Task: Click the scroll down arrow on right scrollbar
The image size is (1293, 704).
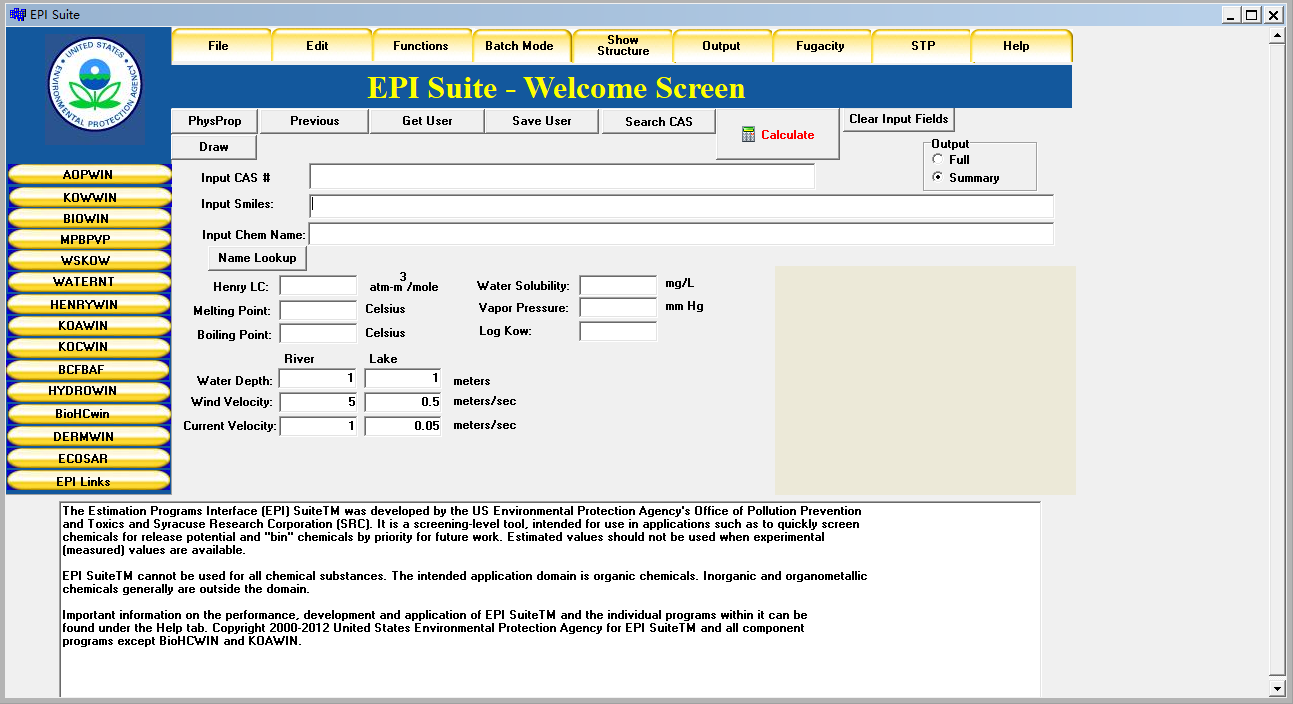Action: (1276, 689)
